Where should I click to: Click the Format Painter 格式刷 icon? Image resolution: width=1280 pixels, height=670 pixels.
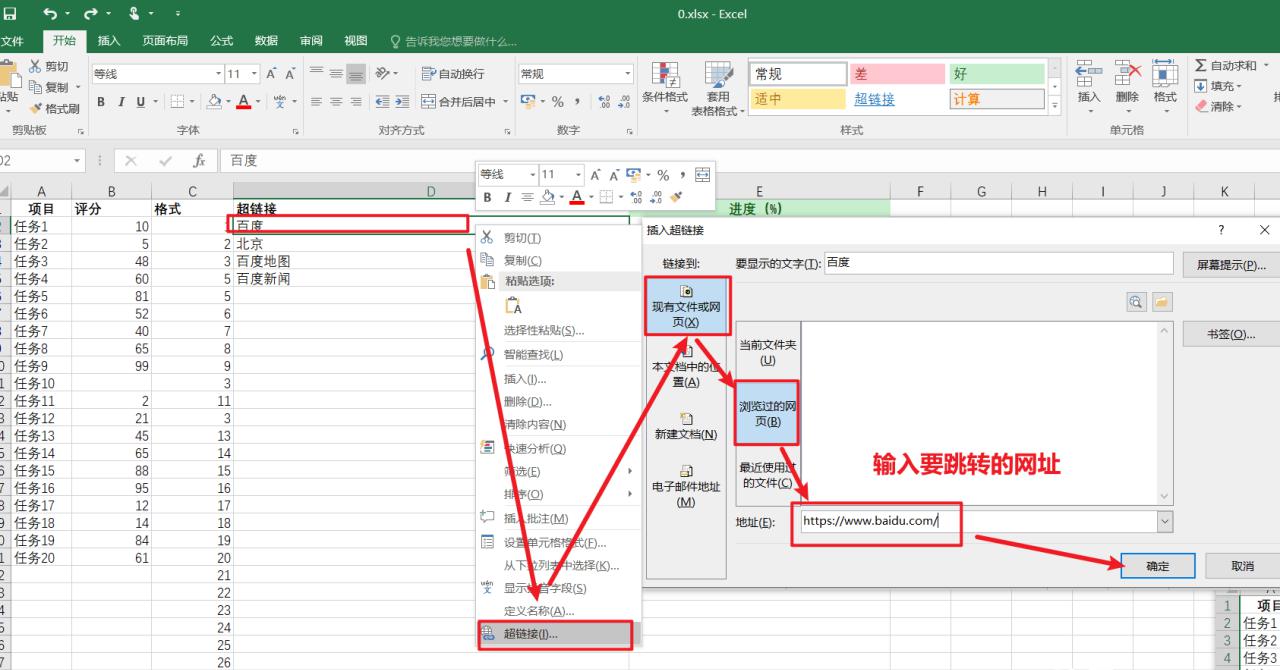click(x=36, y=108)
